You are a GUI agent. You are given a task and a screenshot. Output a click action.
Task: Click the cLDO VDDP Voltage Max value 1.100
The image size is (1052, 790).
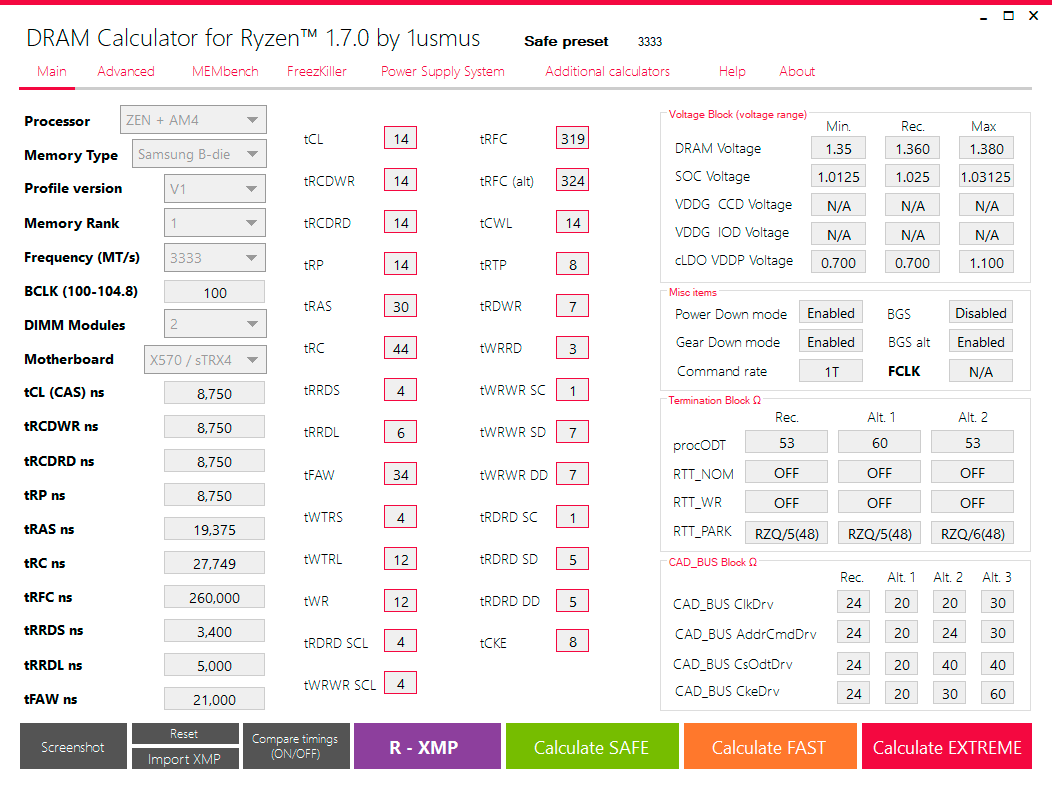pyautogui.click(x=986, y=262)
